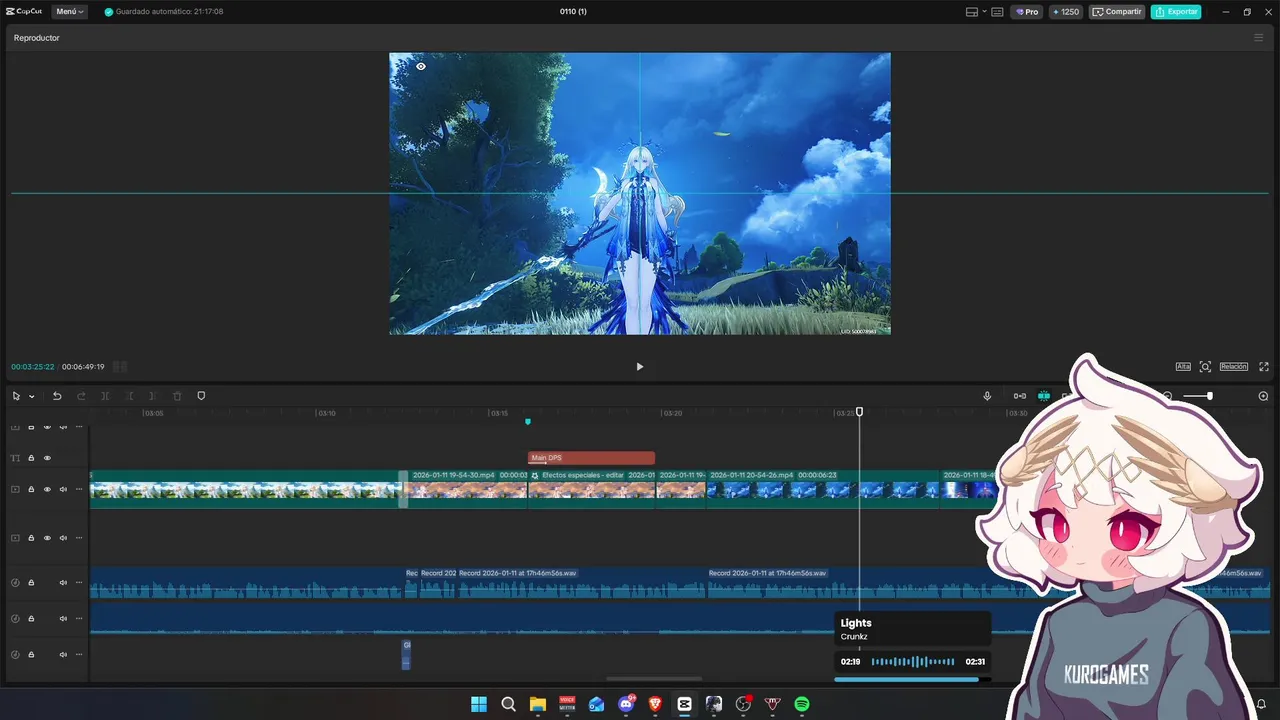Select the Main DPS text clip
This screenshot has height=720, width=1280.
coord(591,458)
